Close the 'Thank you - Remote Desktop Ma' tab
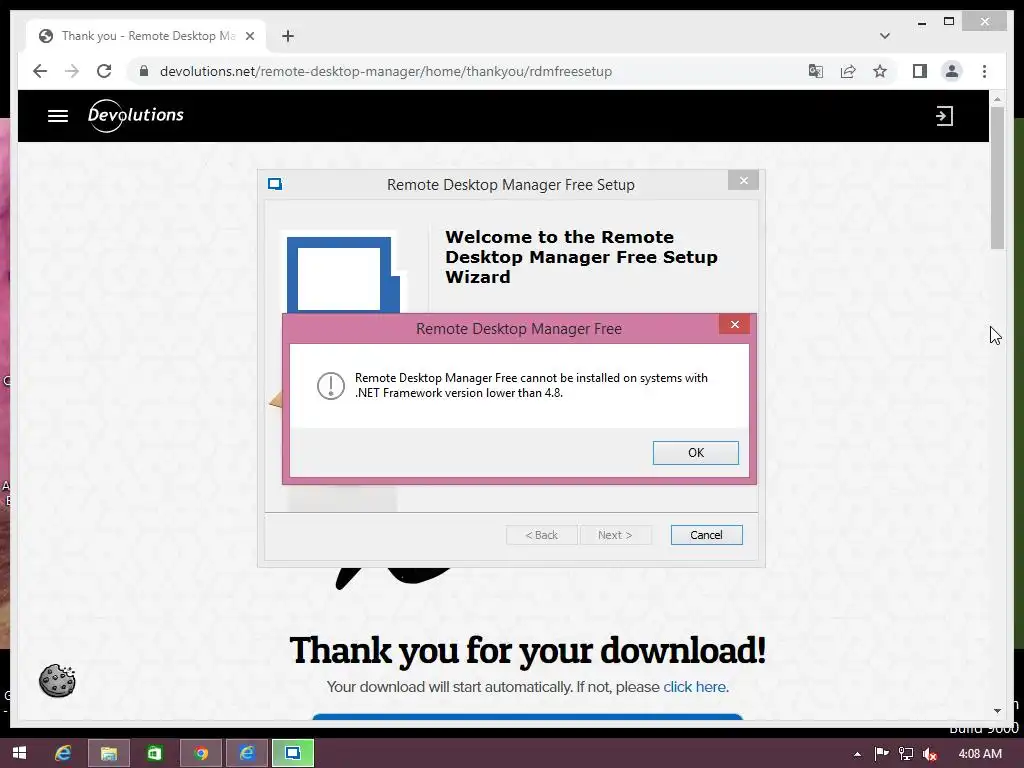 click(x=249, y=36)
